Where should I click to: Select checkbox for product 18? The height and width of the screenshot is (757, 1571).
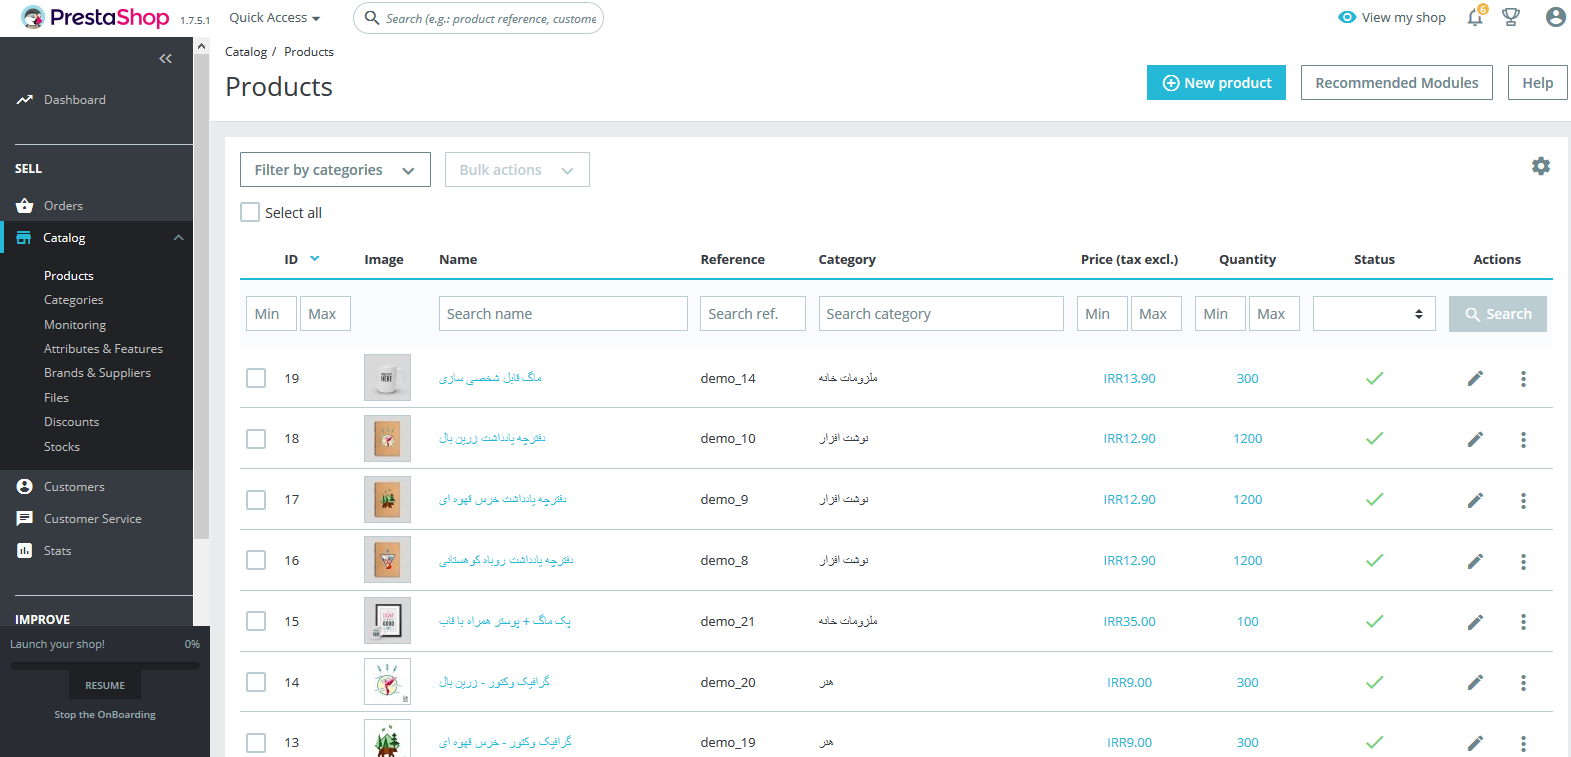coord(256,439)
